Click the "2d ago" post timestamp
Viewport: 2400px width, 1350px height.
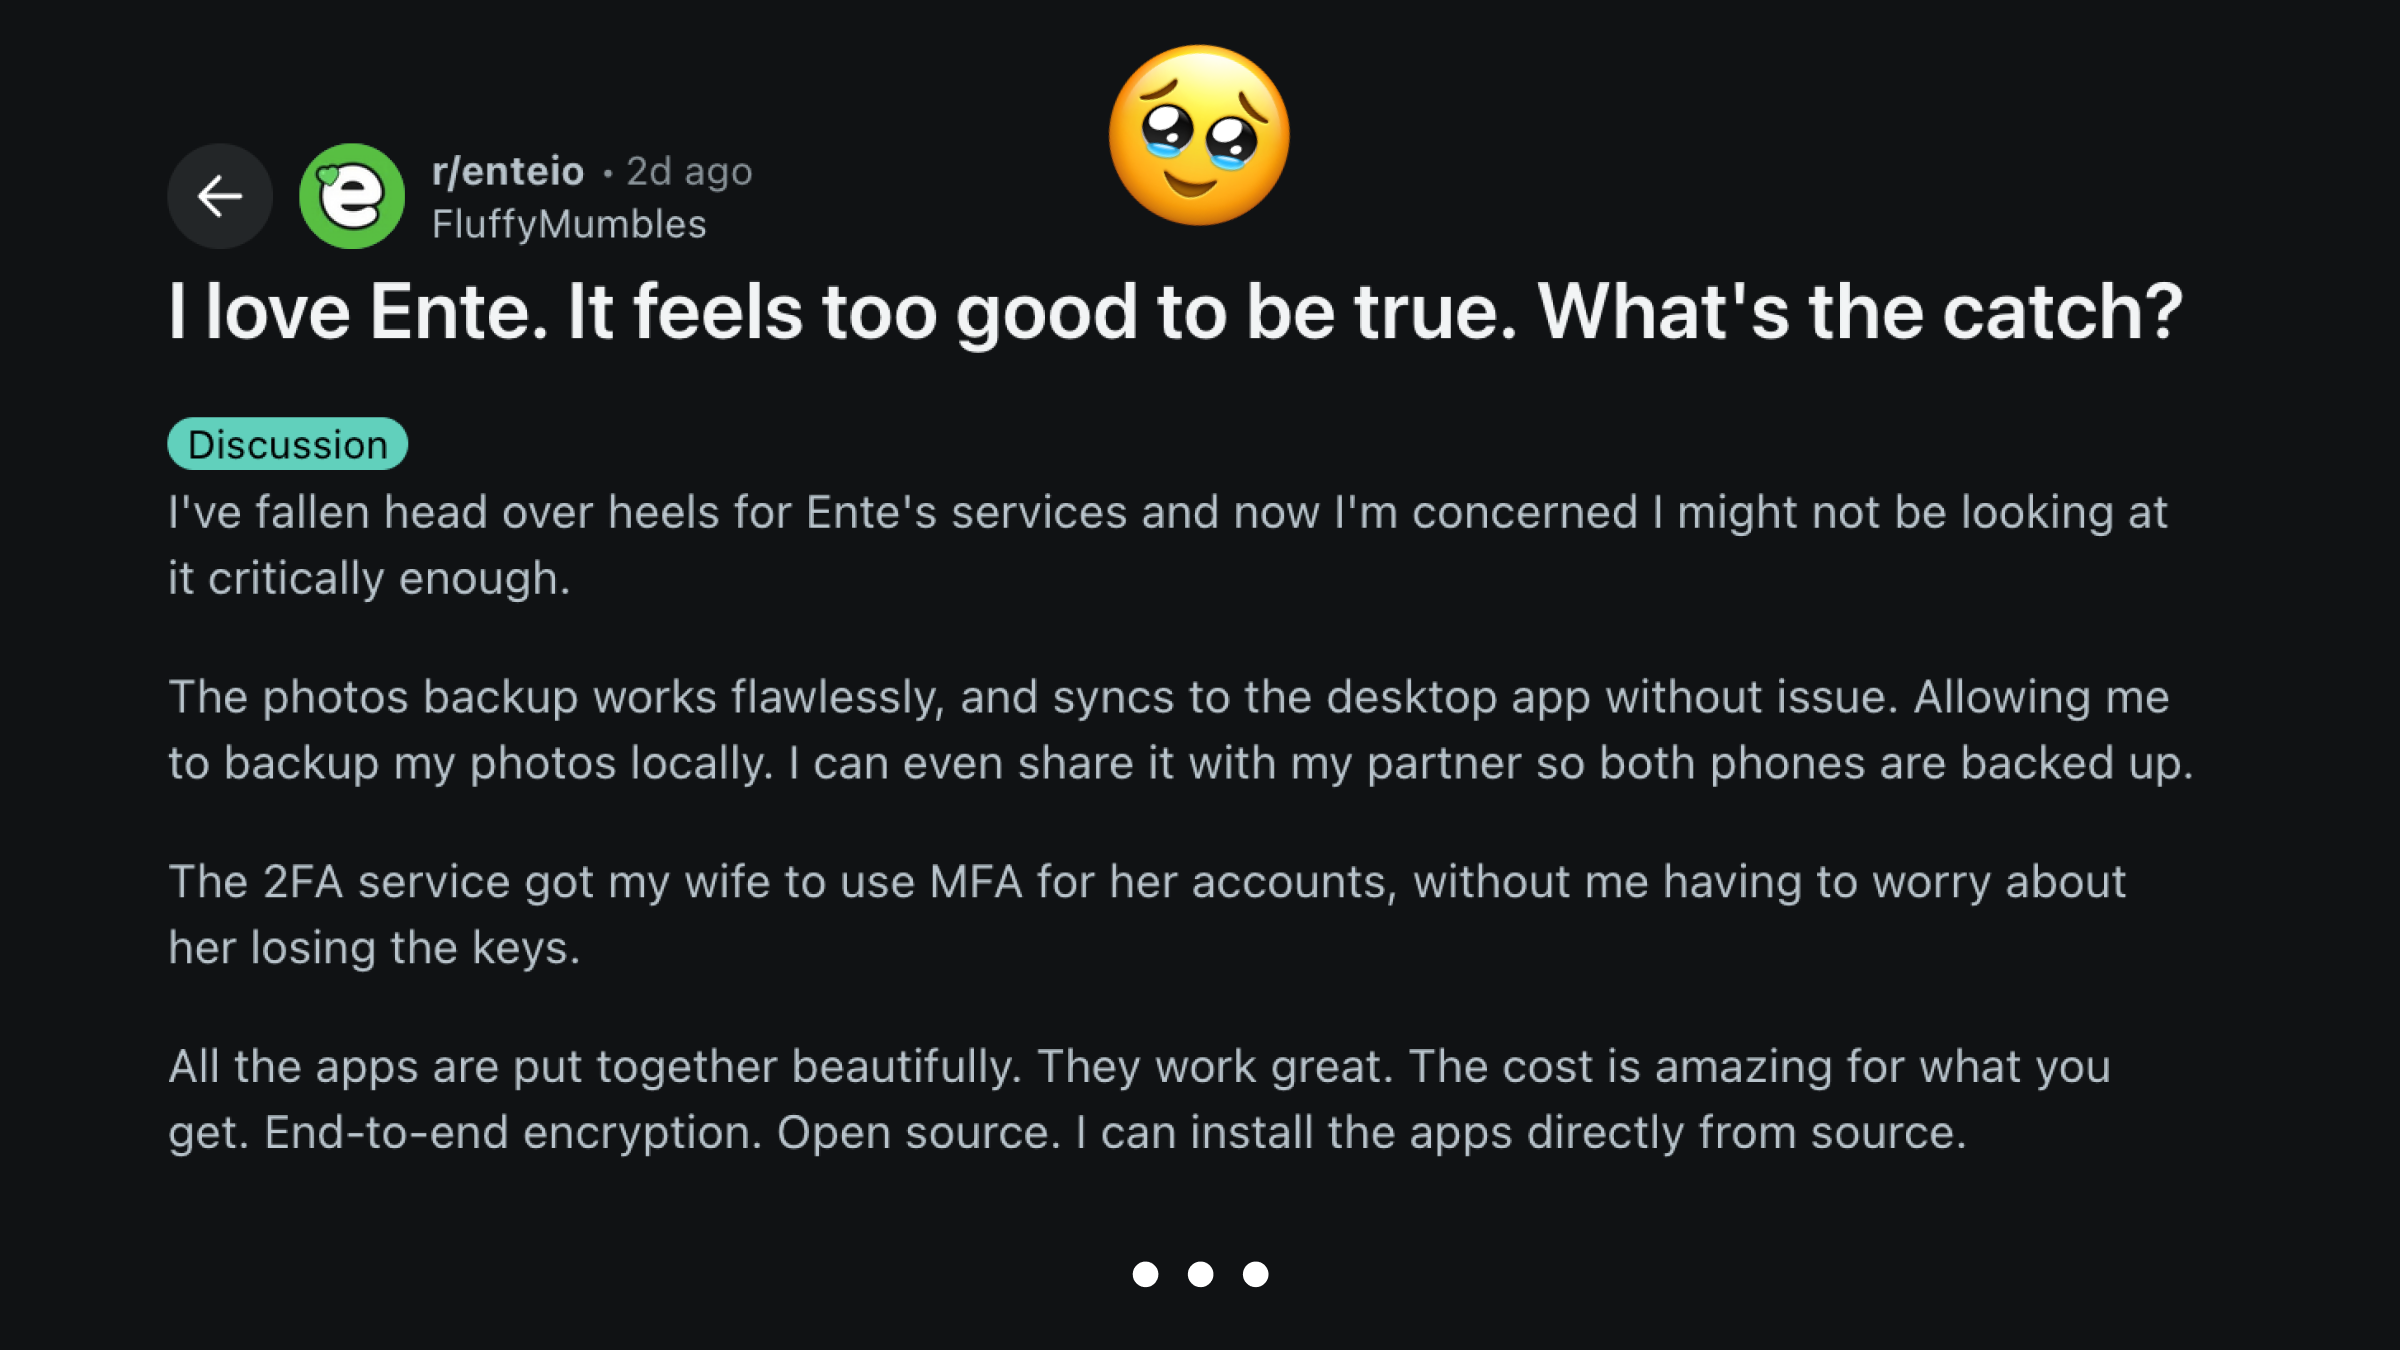click(689, 172)
